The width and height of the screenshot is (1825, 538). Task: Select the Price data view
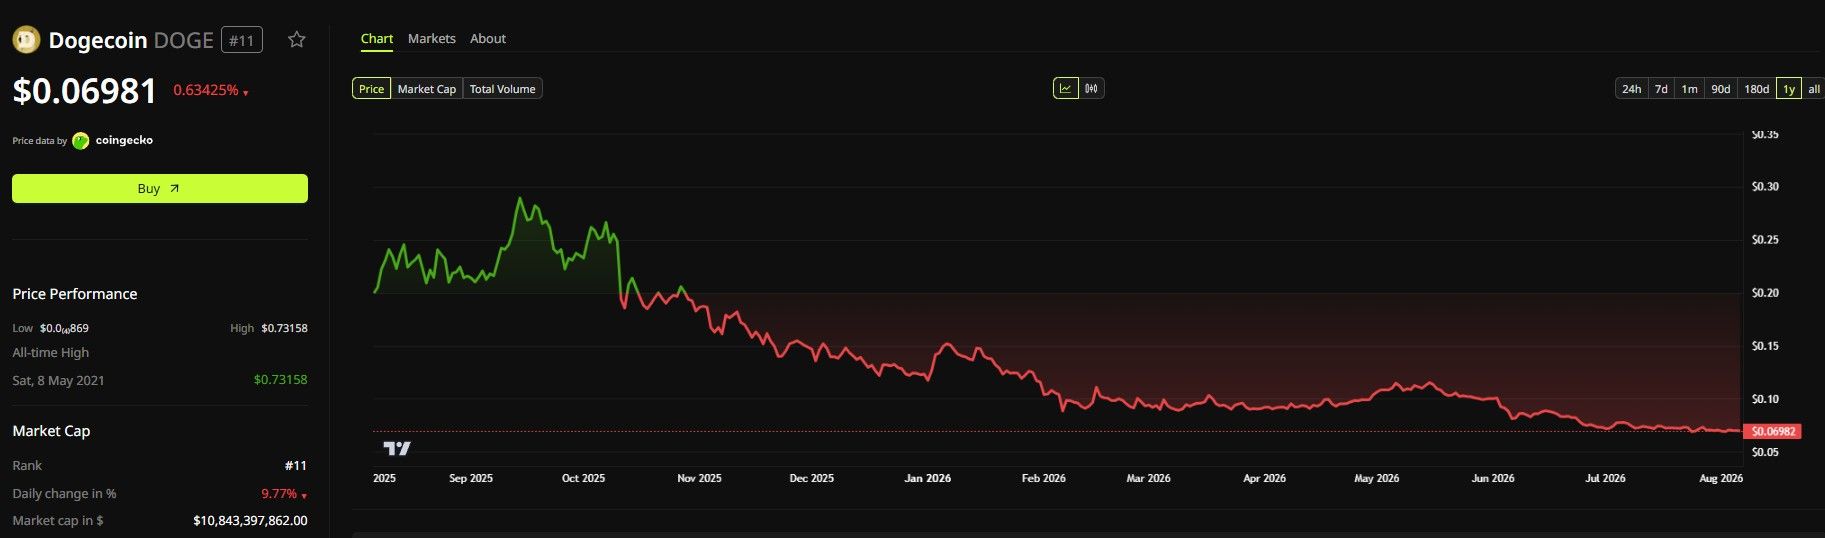click(x=371, y=89)
